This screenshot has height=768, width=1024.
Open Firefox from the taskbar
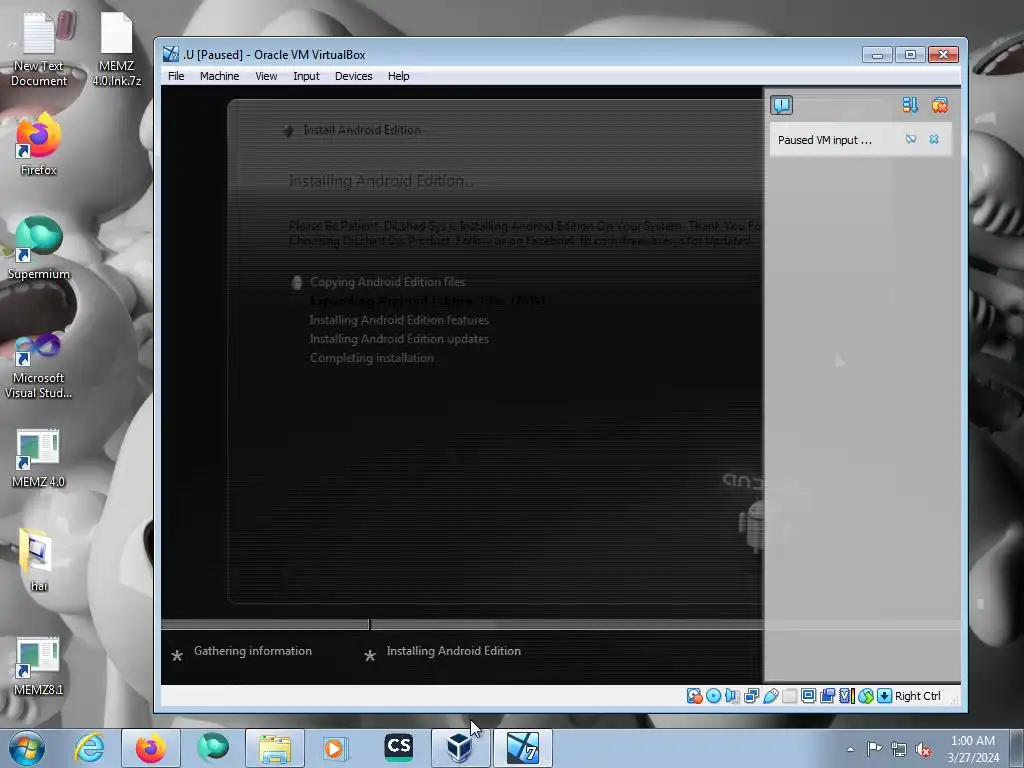pyautogui.click(x=151, y=748)
